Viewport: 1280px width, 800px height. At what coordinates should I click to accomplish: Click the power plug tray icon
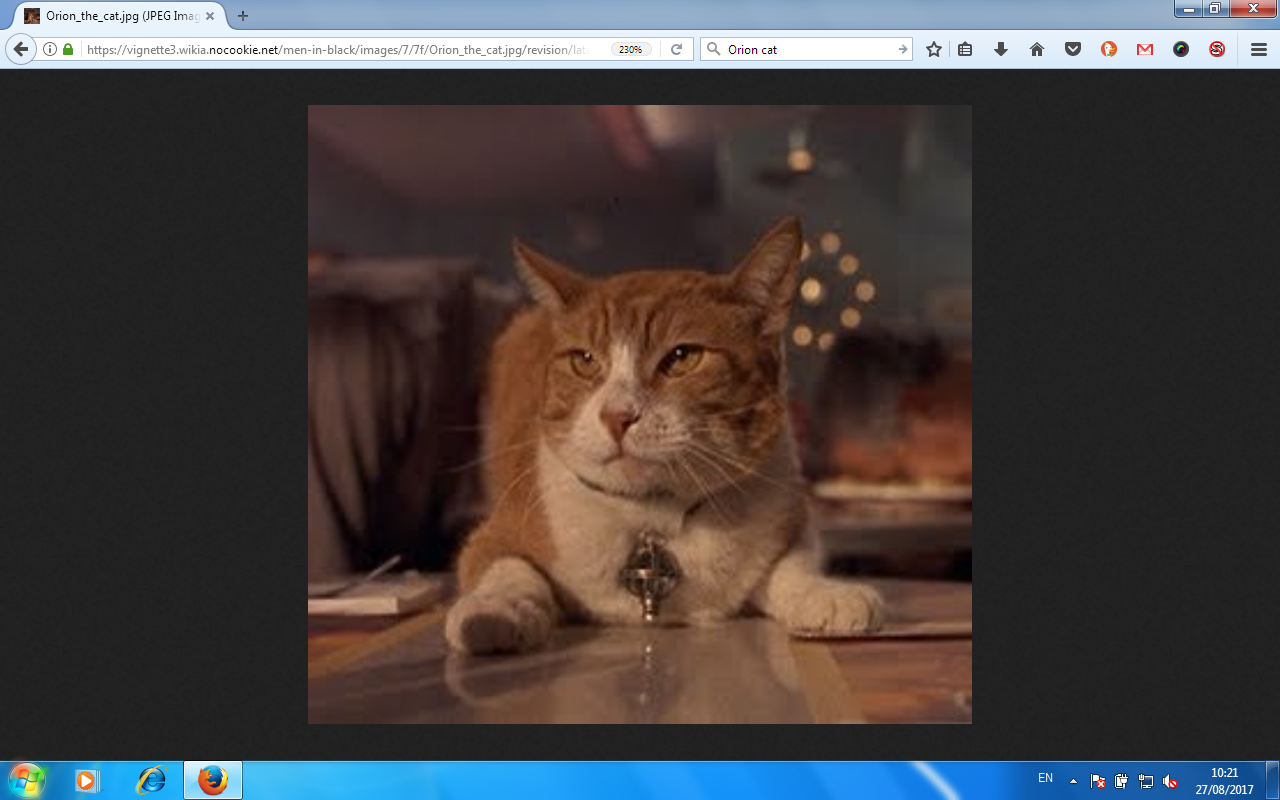point(1121,781)
